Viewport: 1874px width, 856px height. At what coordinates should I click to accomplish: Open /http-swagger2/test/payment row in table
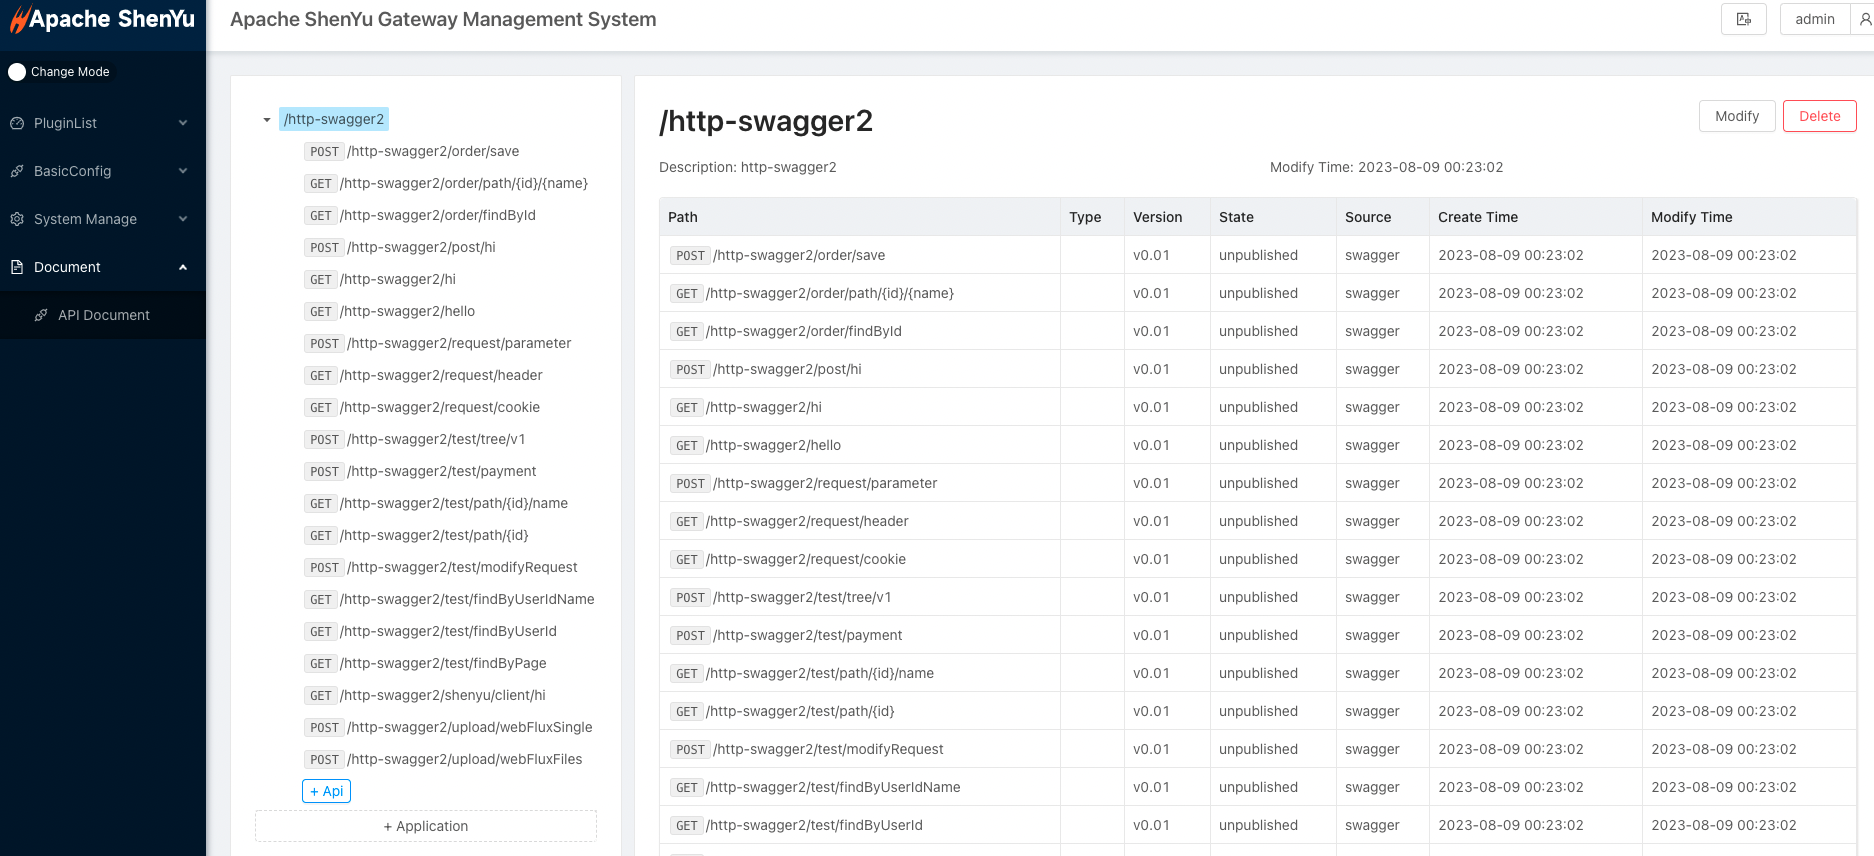click(807, 635)
